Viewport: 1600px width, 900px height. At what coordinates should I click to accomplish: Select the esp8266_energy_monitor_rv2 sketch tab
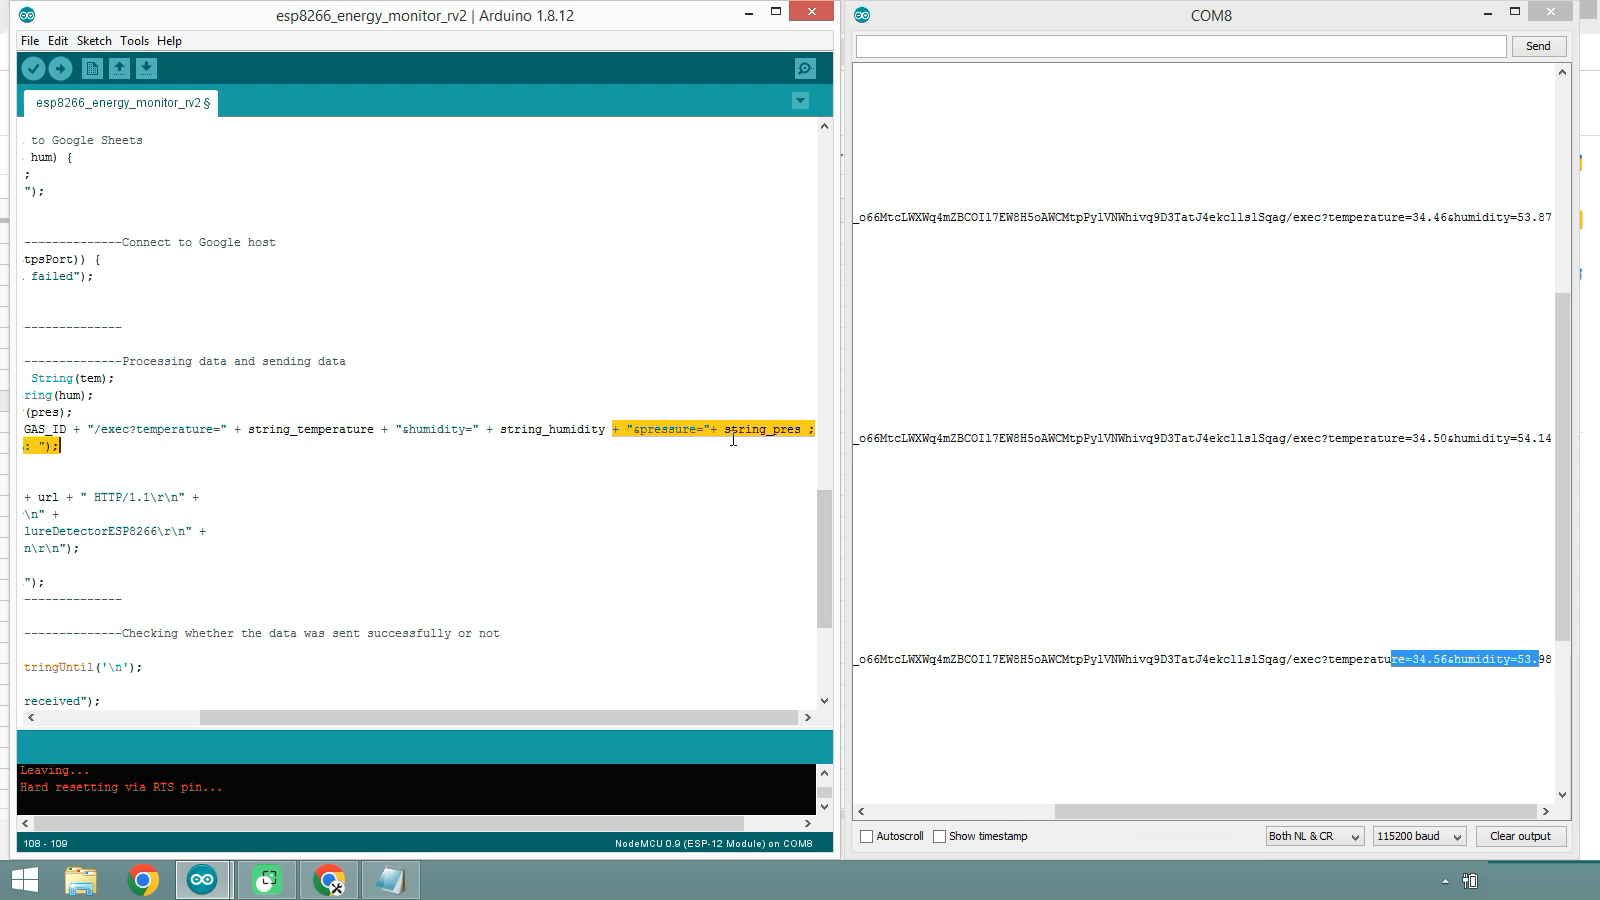[x=122, y=102]
